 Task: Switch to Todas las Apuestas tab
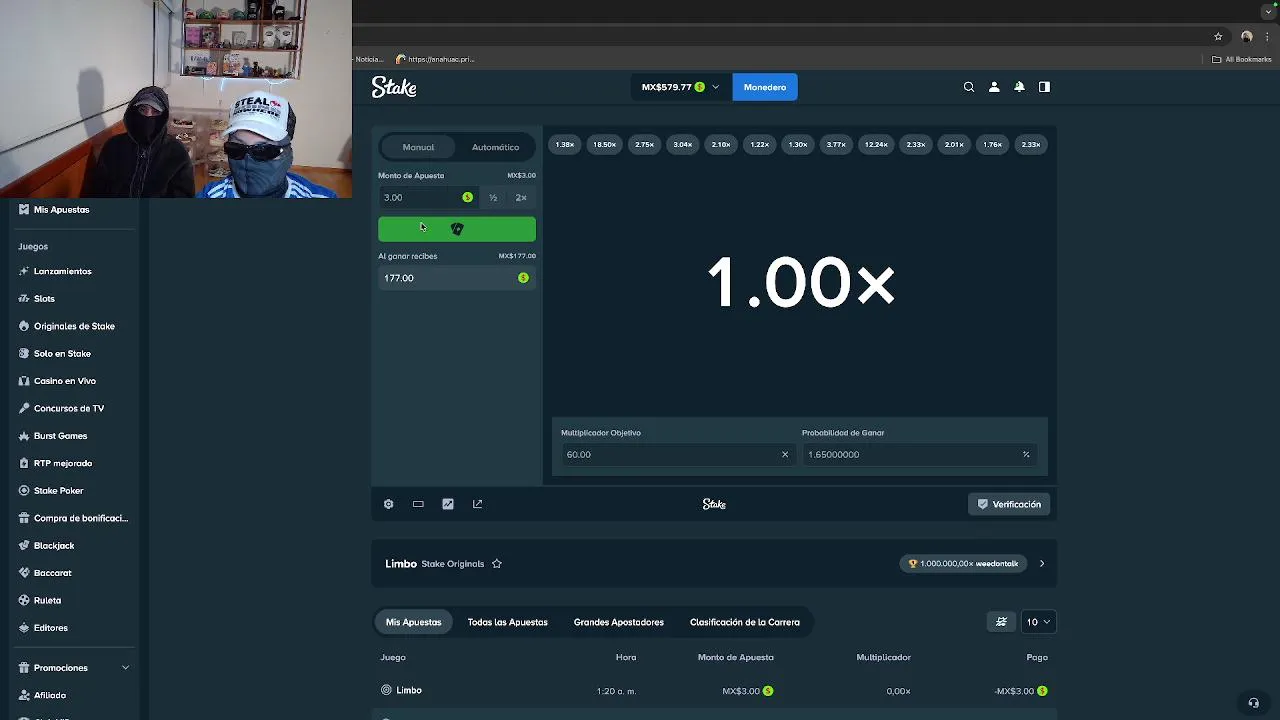(507, 622)
